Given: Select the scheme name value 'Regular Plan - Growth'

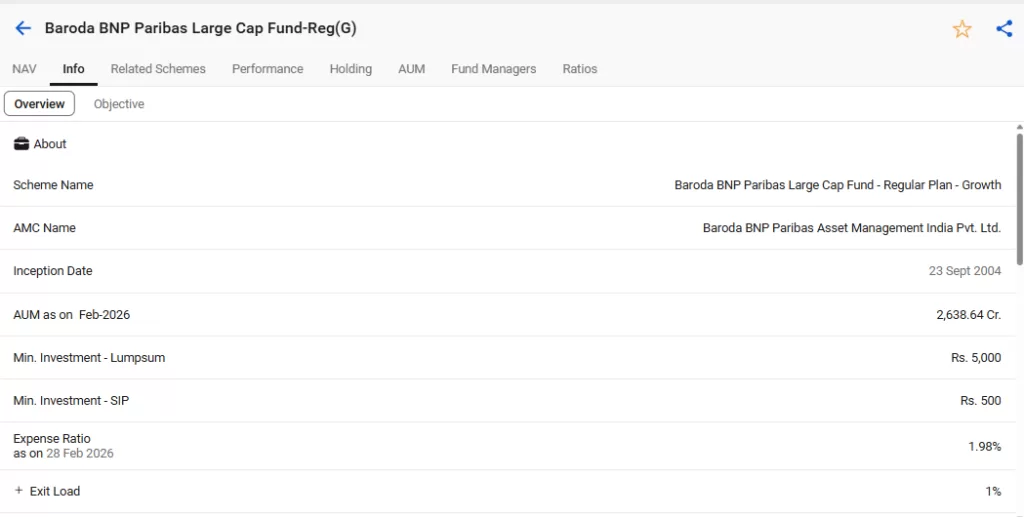Looking at the screenshot, I should click(942, 185).
